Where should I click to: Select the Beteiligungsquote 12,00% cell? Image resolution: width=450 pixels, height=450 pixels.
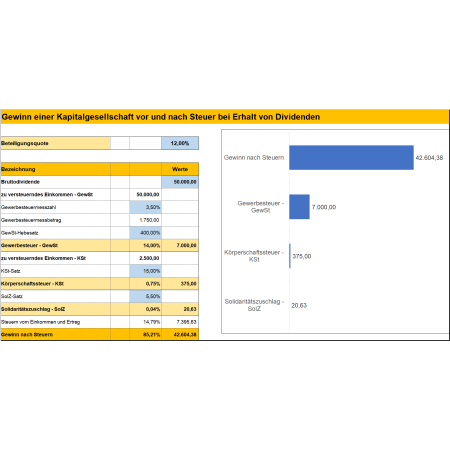[x=180, y=143]
